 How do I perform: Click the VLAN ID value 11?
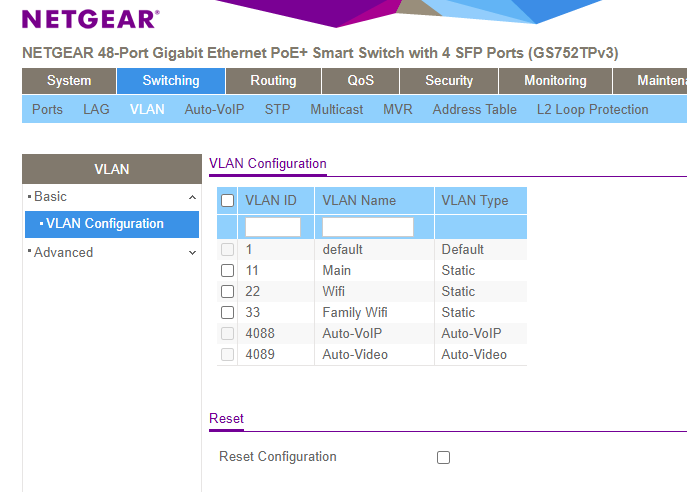252,271
